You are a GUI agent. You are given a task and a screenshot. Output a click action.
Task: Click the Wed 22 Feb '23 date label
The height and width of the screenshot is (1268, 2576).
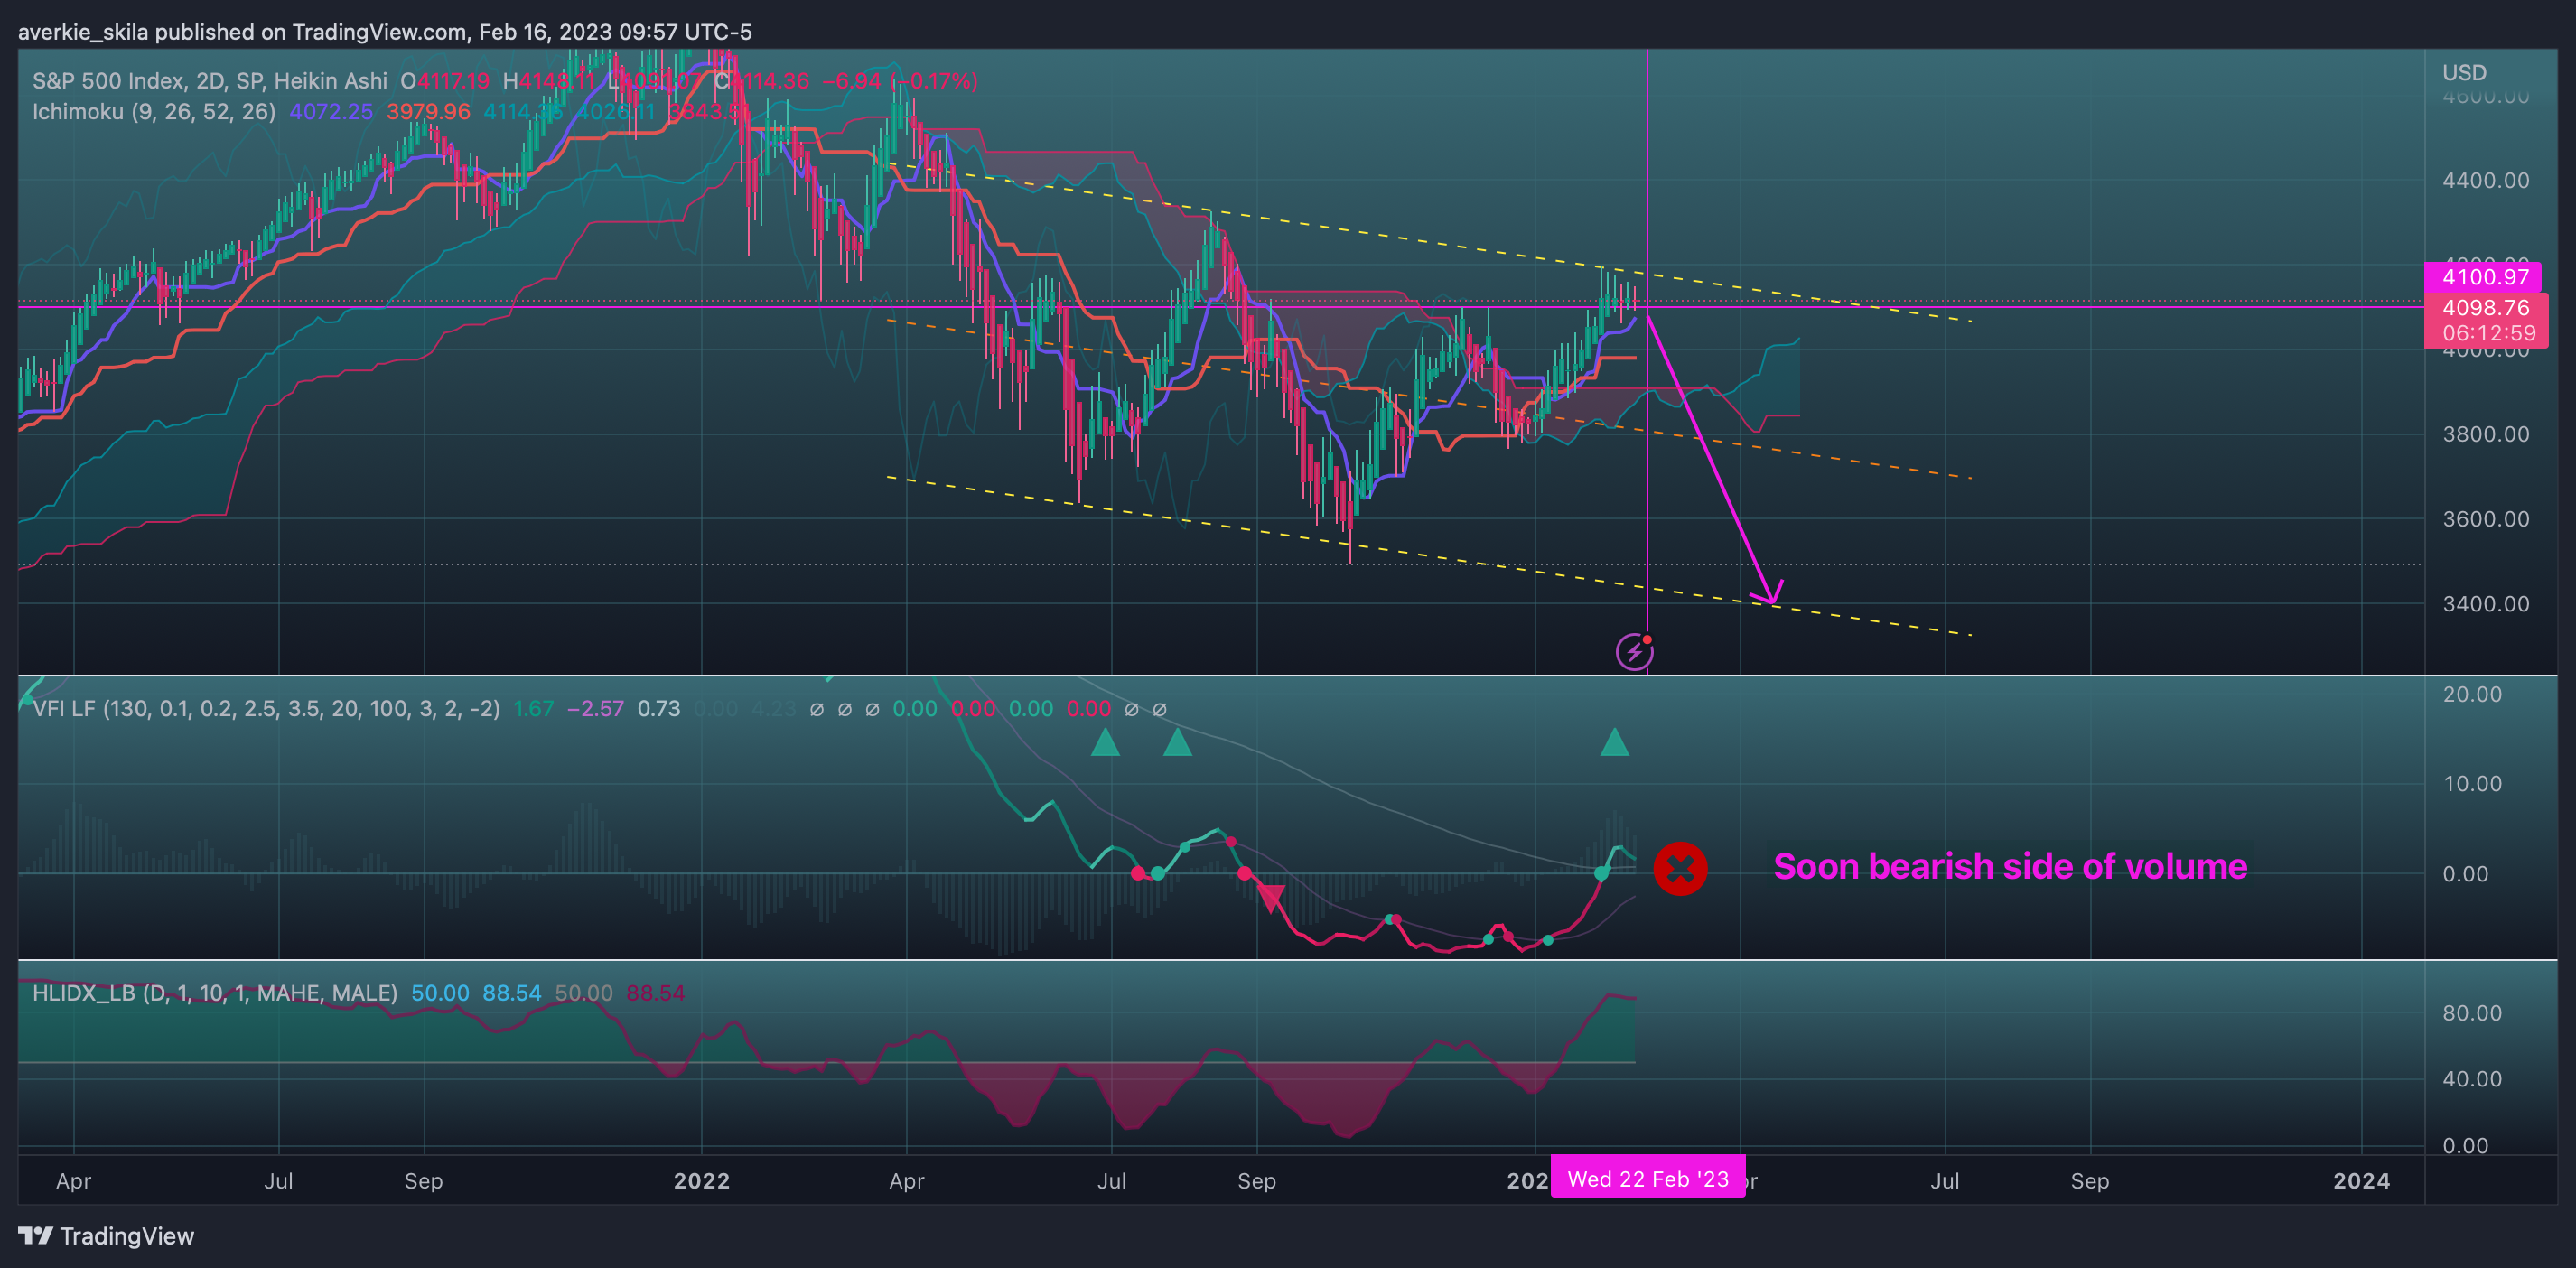[1648, 1179]
